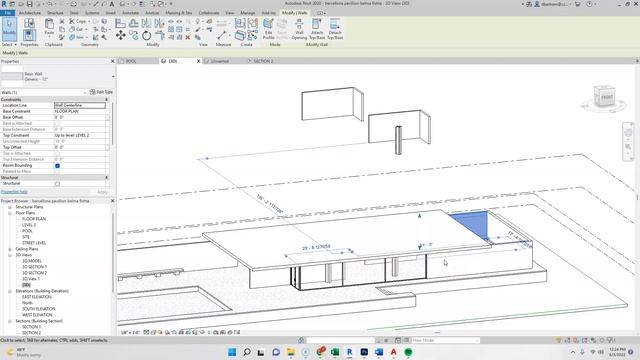Screen dimensions: 640x360
Task: Switch to the Manage ribbon tab
Action: [x=247, y=13]
